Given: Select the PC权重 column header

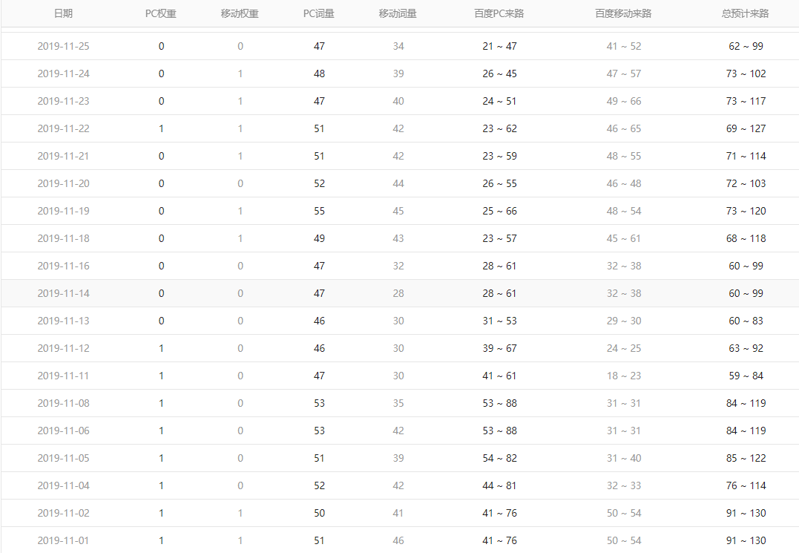Looking at the screenshot, I should tap(161, 14).
